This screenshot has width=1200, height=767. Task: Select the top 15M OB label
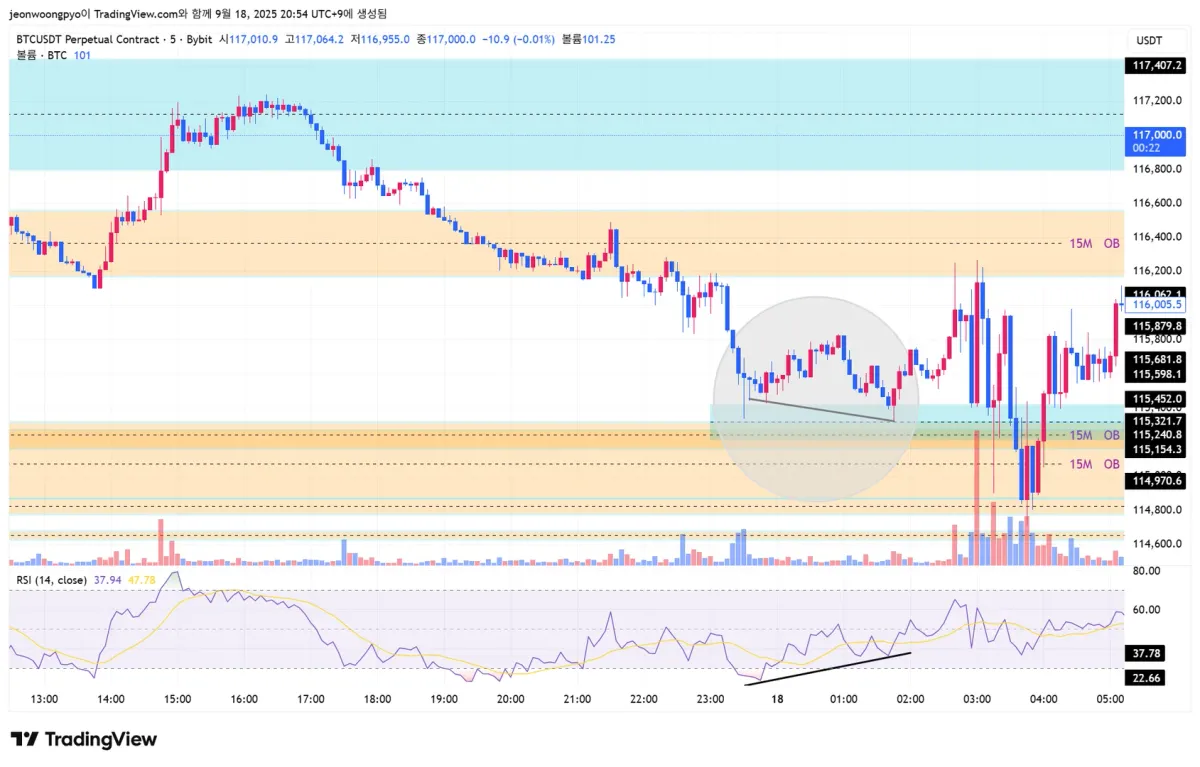[x=1094, y=243]
